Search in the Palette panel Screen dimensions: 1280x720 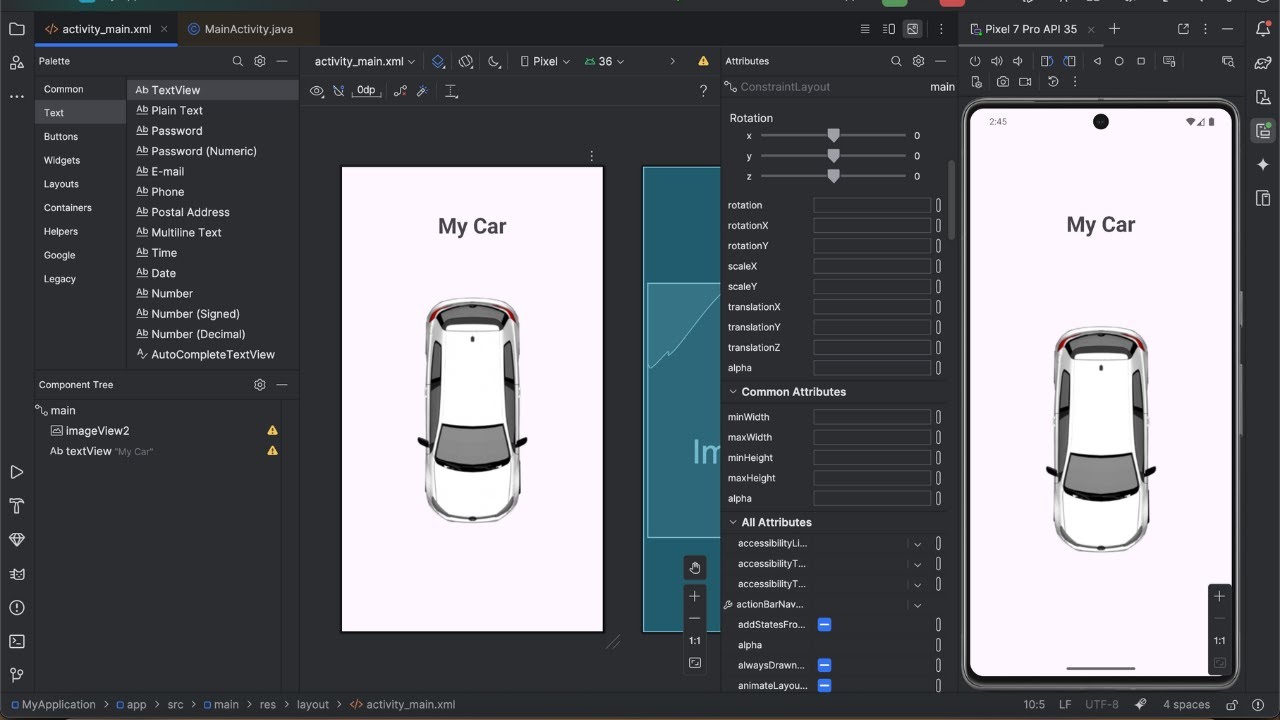[x=238, y=61]
